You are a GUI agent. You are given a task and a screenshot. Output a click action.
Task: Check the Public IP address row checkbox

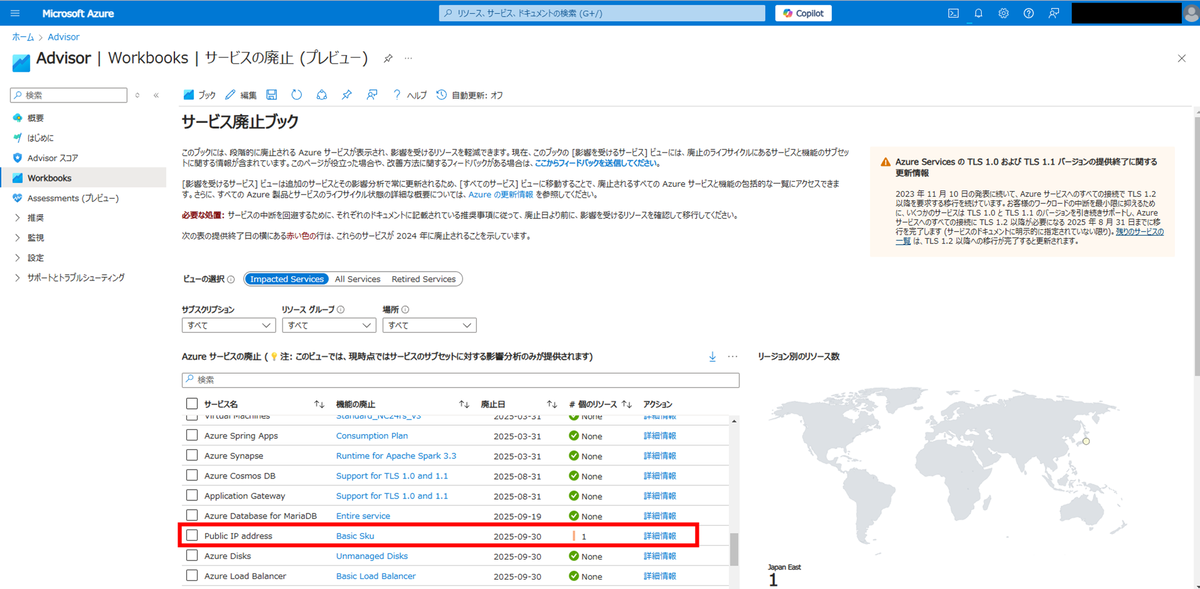tap(192, 536)
